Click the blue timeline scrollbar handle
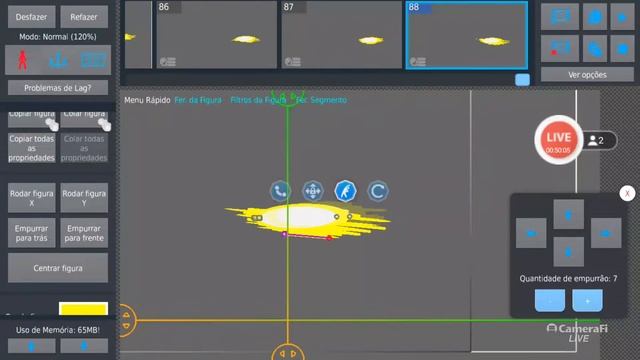This screenshot has height=360, width=640. [522, 80]
